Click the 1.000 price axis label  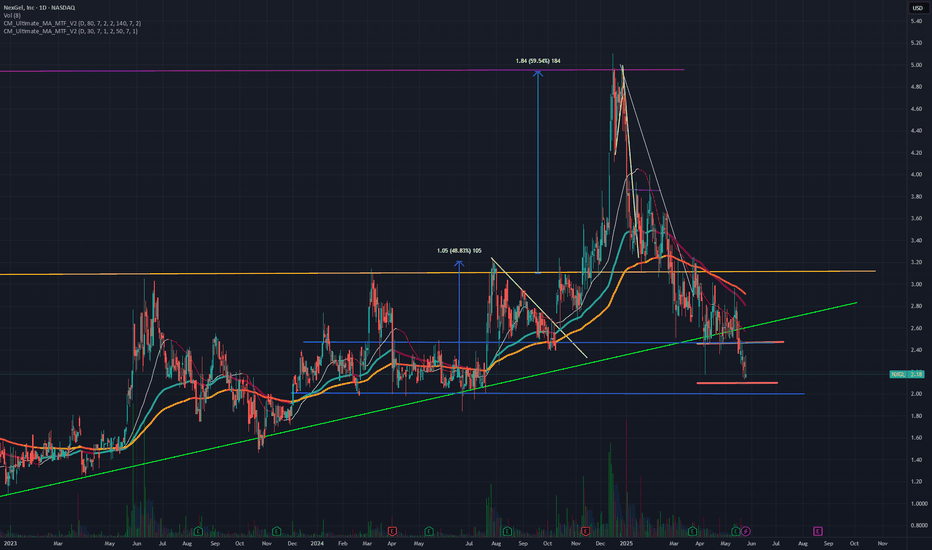coord(918,504)
